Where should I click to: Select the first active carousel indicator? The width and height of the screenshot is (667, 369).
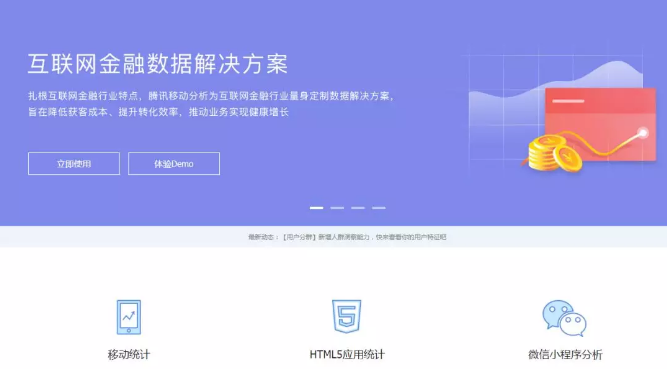(x=316, y=208)
